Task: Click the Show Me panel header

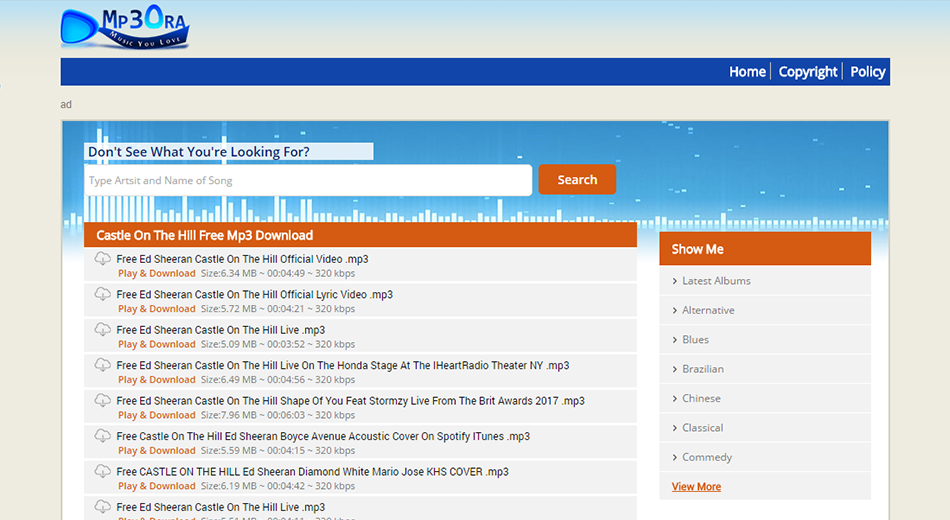Action: (x=765, y=248)
